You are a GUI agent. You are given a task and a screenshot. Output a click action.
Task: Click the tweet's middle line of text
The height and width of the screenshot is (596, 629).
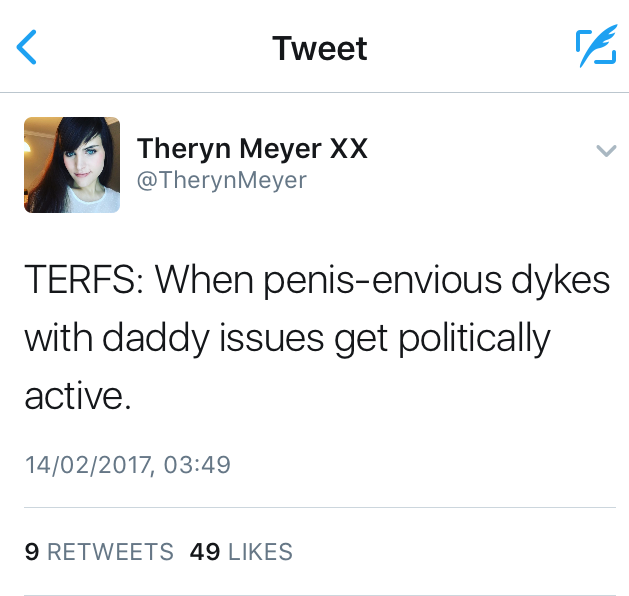[287, 339]
